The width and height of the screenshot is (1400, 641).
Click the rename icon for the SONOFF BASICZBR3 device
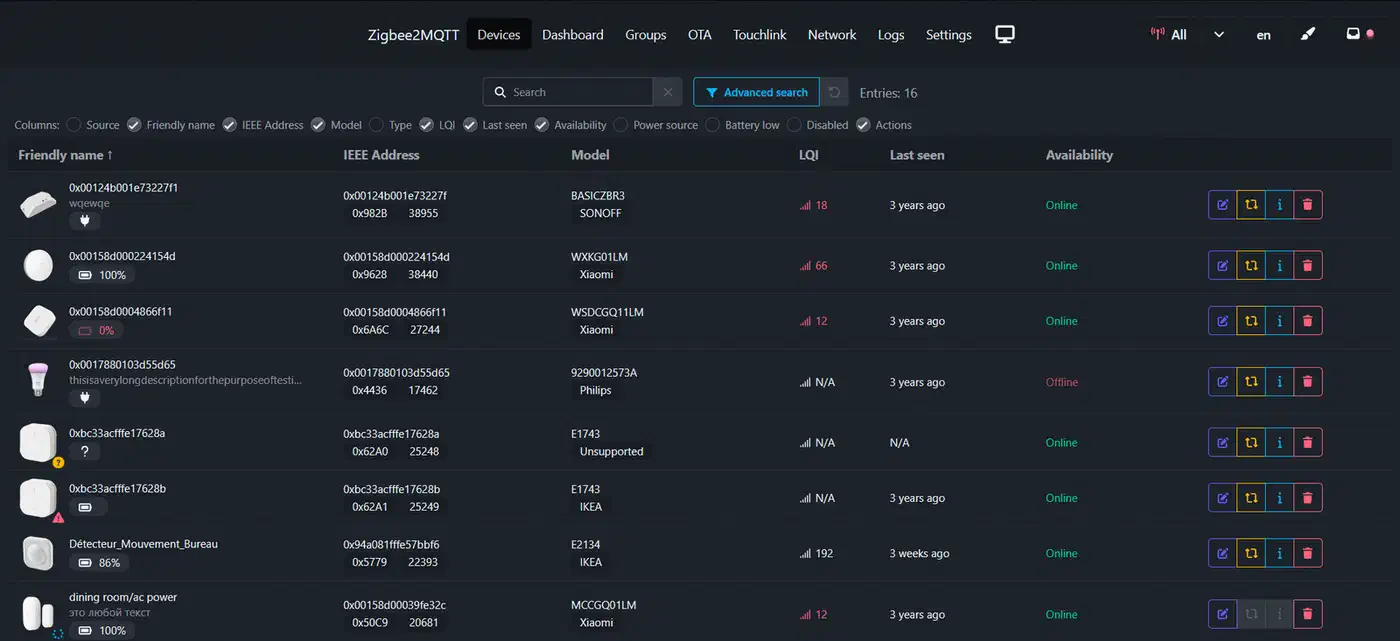[x=1222, y=205]
